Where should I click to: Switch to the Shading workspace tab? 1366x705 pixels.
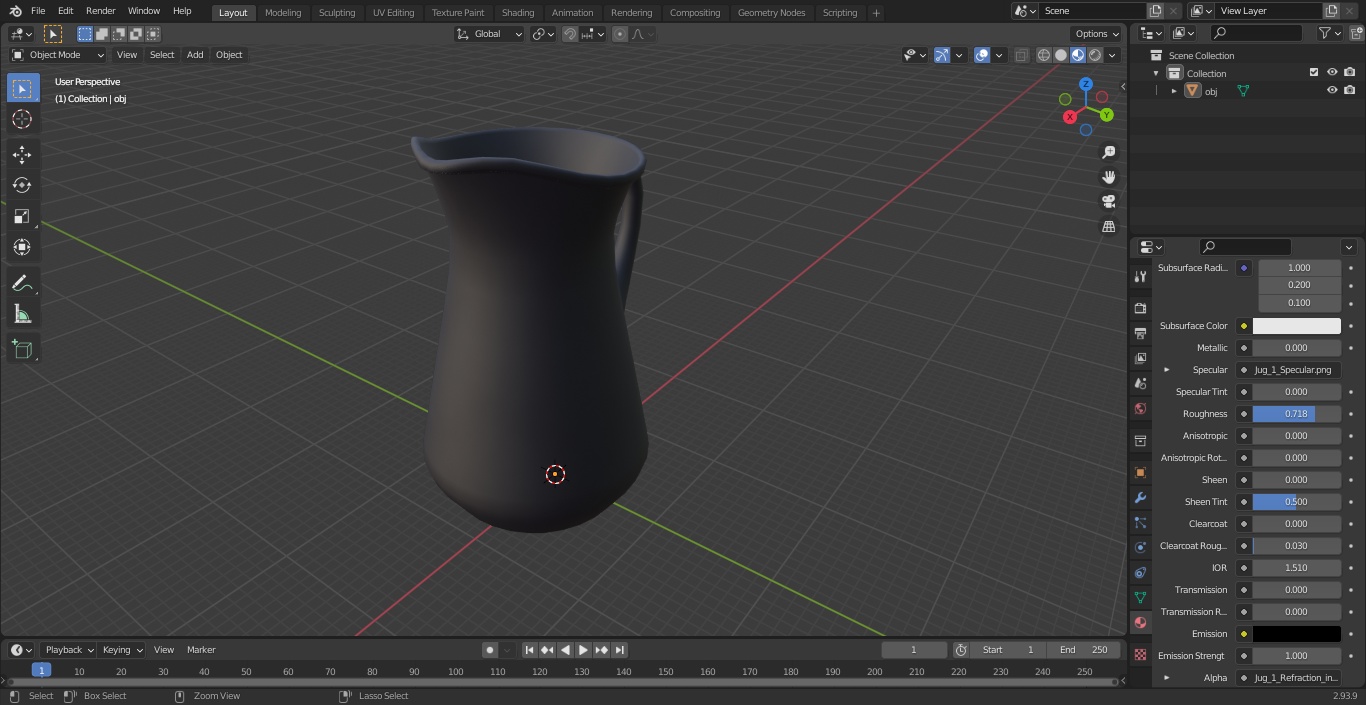point(518,12)
